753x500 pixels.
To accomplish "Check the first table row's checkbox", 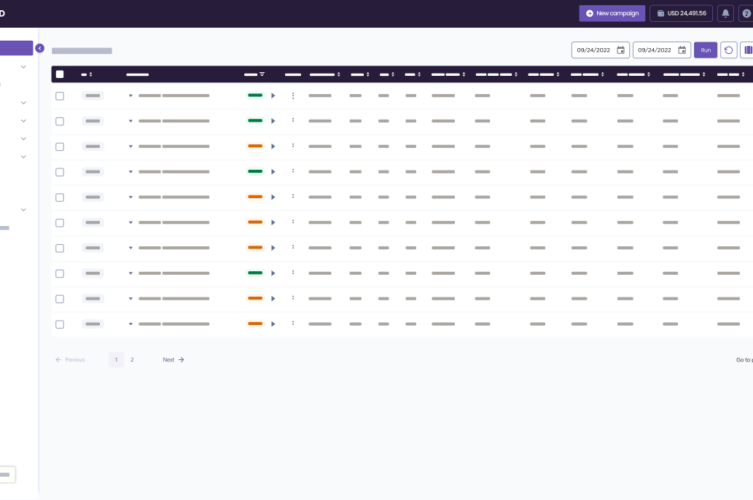I will [60, 96].
